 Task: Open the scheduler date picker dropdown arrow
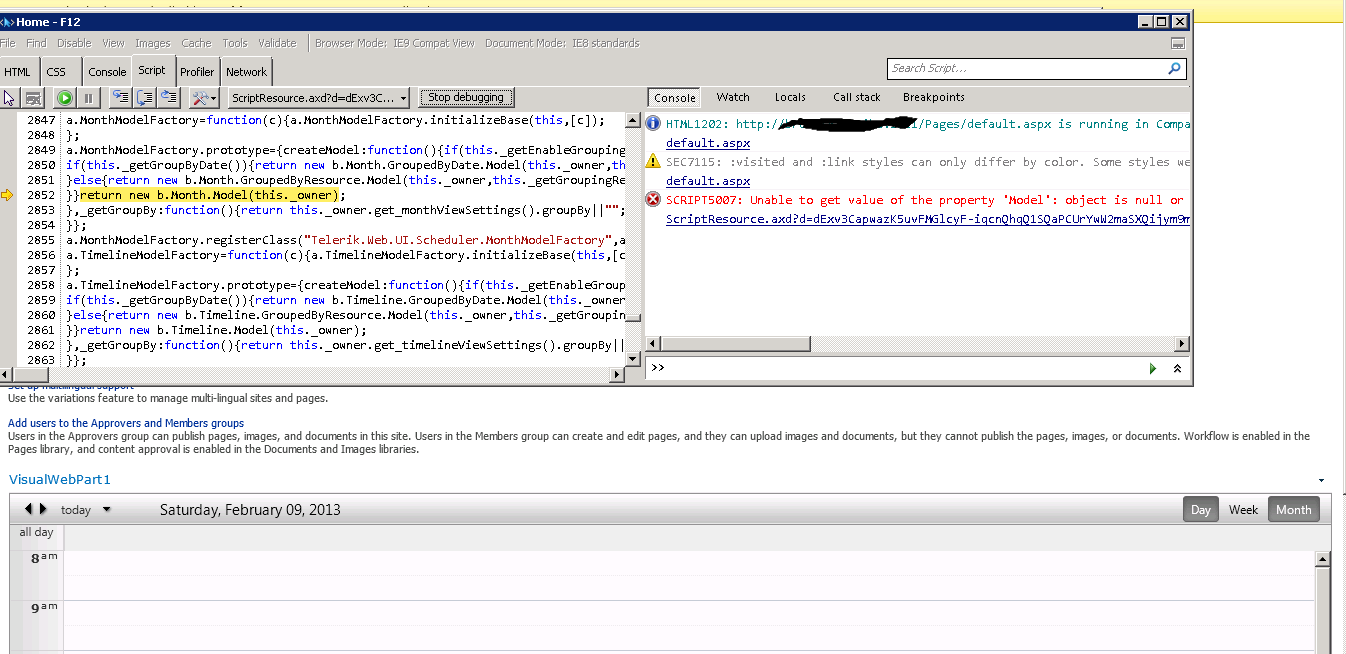[x=107, y=510]
